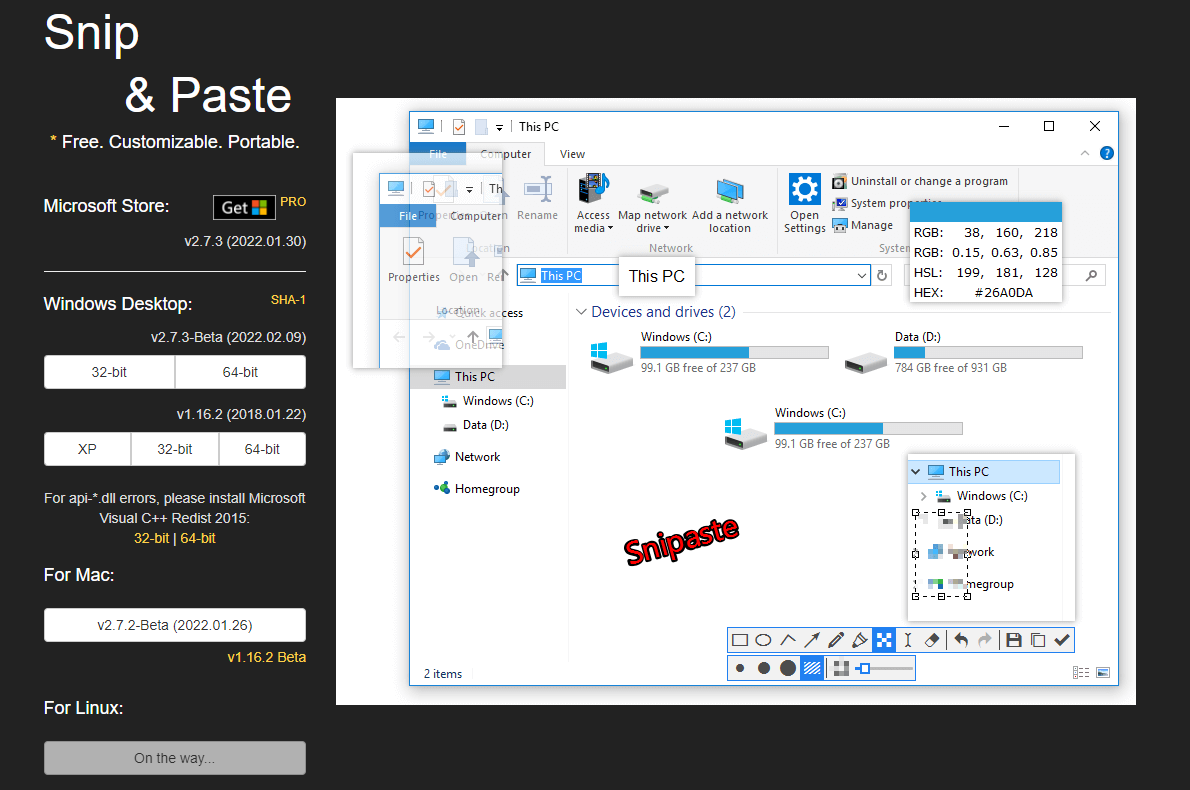Download 64-bit build of v2.7.3-Beta
This screenshot has height=790, width=1190.
241,372
